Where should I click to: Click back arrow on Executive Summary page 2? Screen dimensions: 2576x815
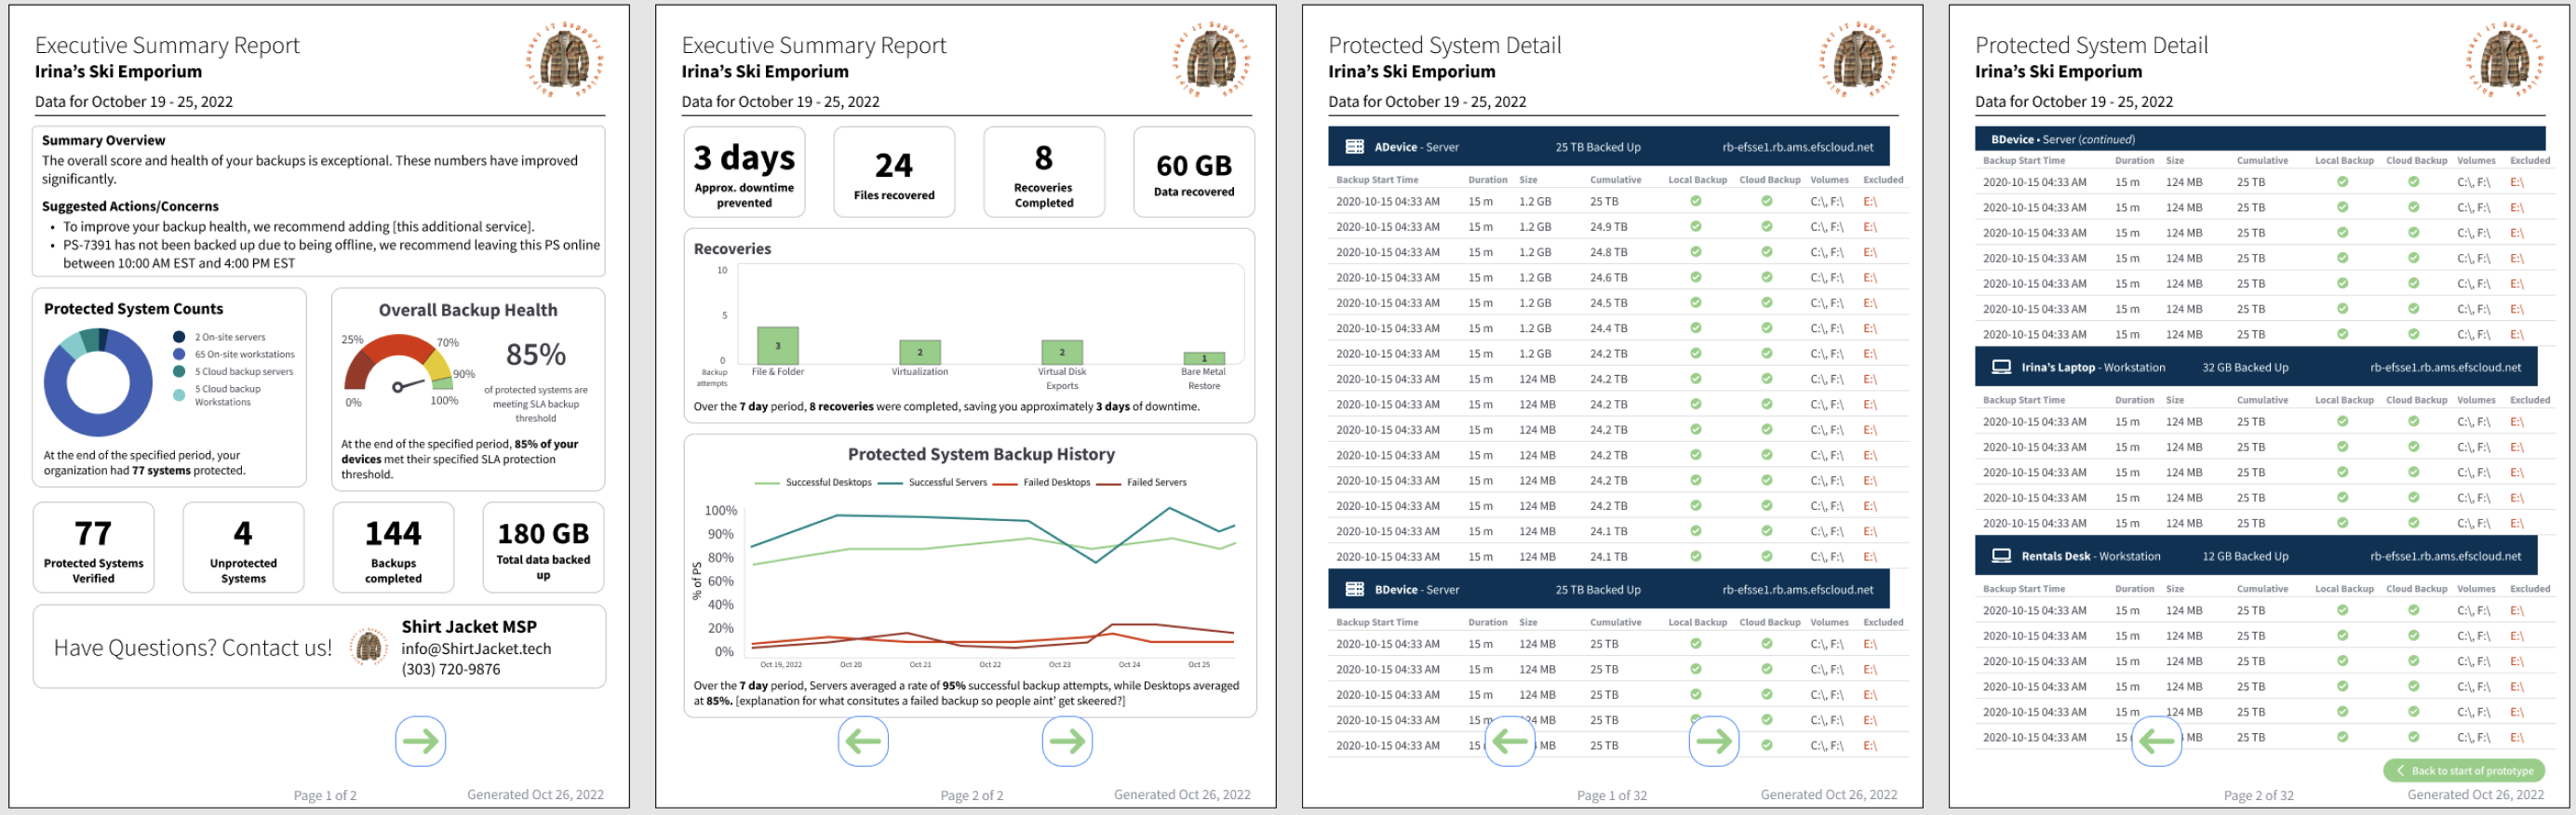(862, 741)
